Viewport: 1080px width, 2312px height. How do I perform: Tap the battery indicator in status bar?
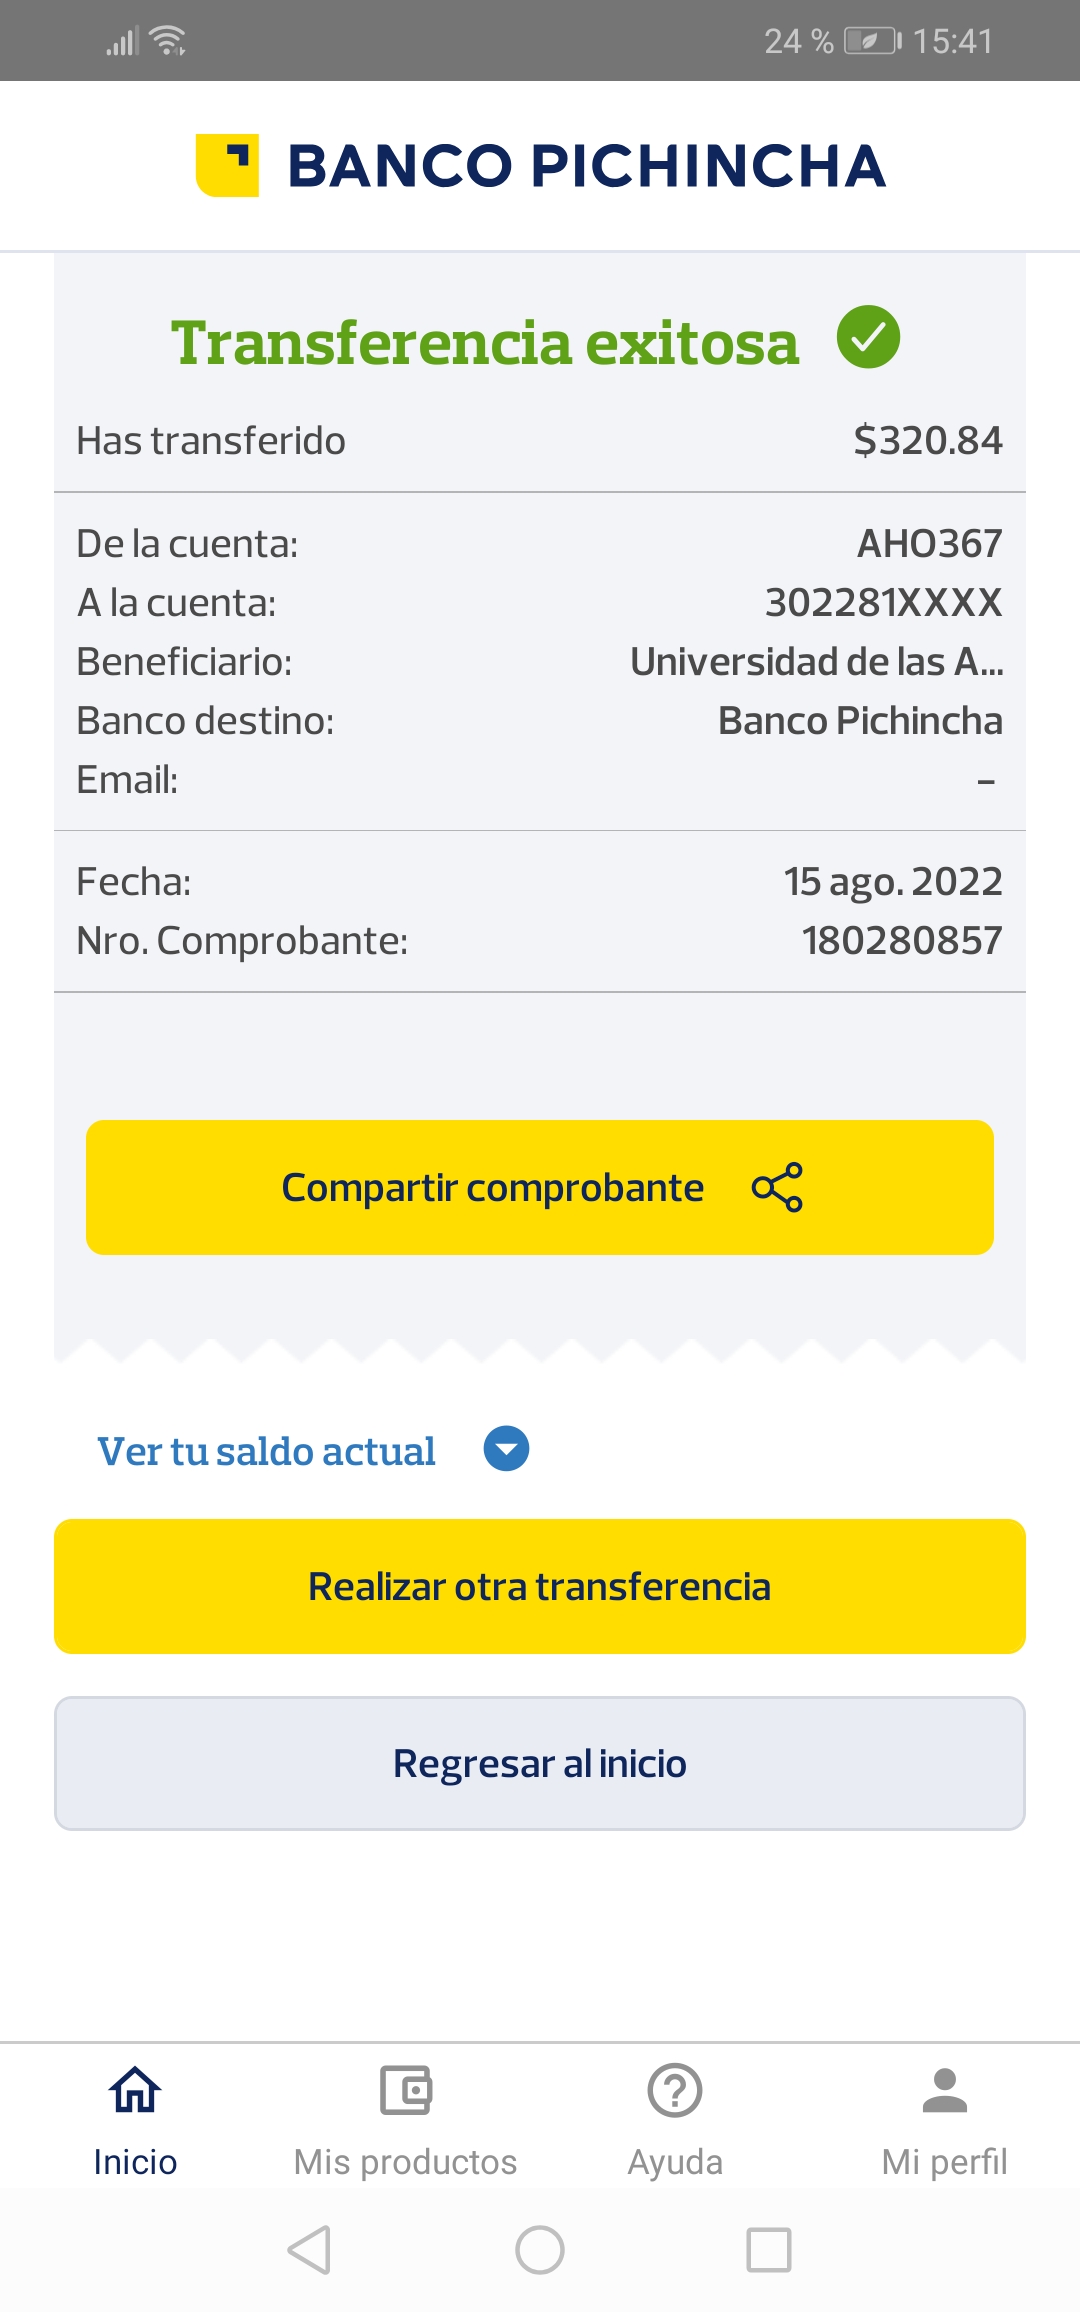pos(872,41)
